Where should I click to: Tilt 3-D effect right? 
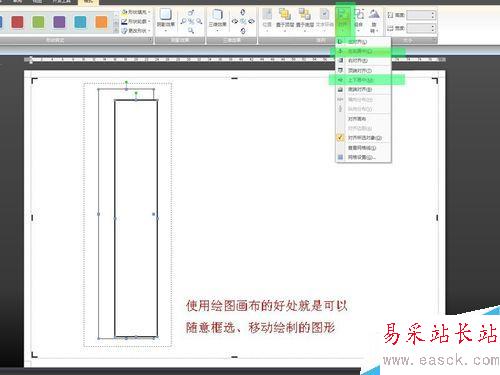[x=251, y=22]
